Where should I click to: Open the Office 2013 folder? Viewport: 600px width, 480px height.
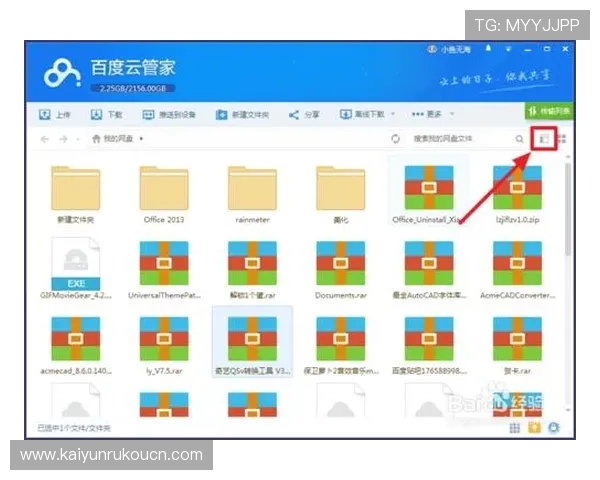(164, 194)
